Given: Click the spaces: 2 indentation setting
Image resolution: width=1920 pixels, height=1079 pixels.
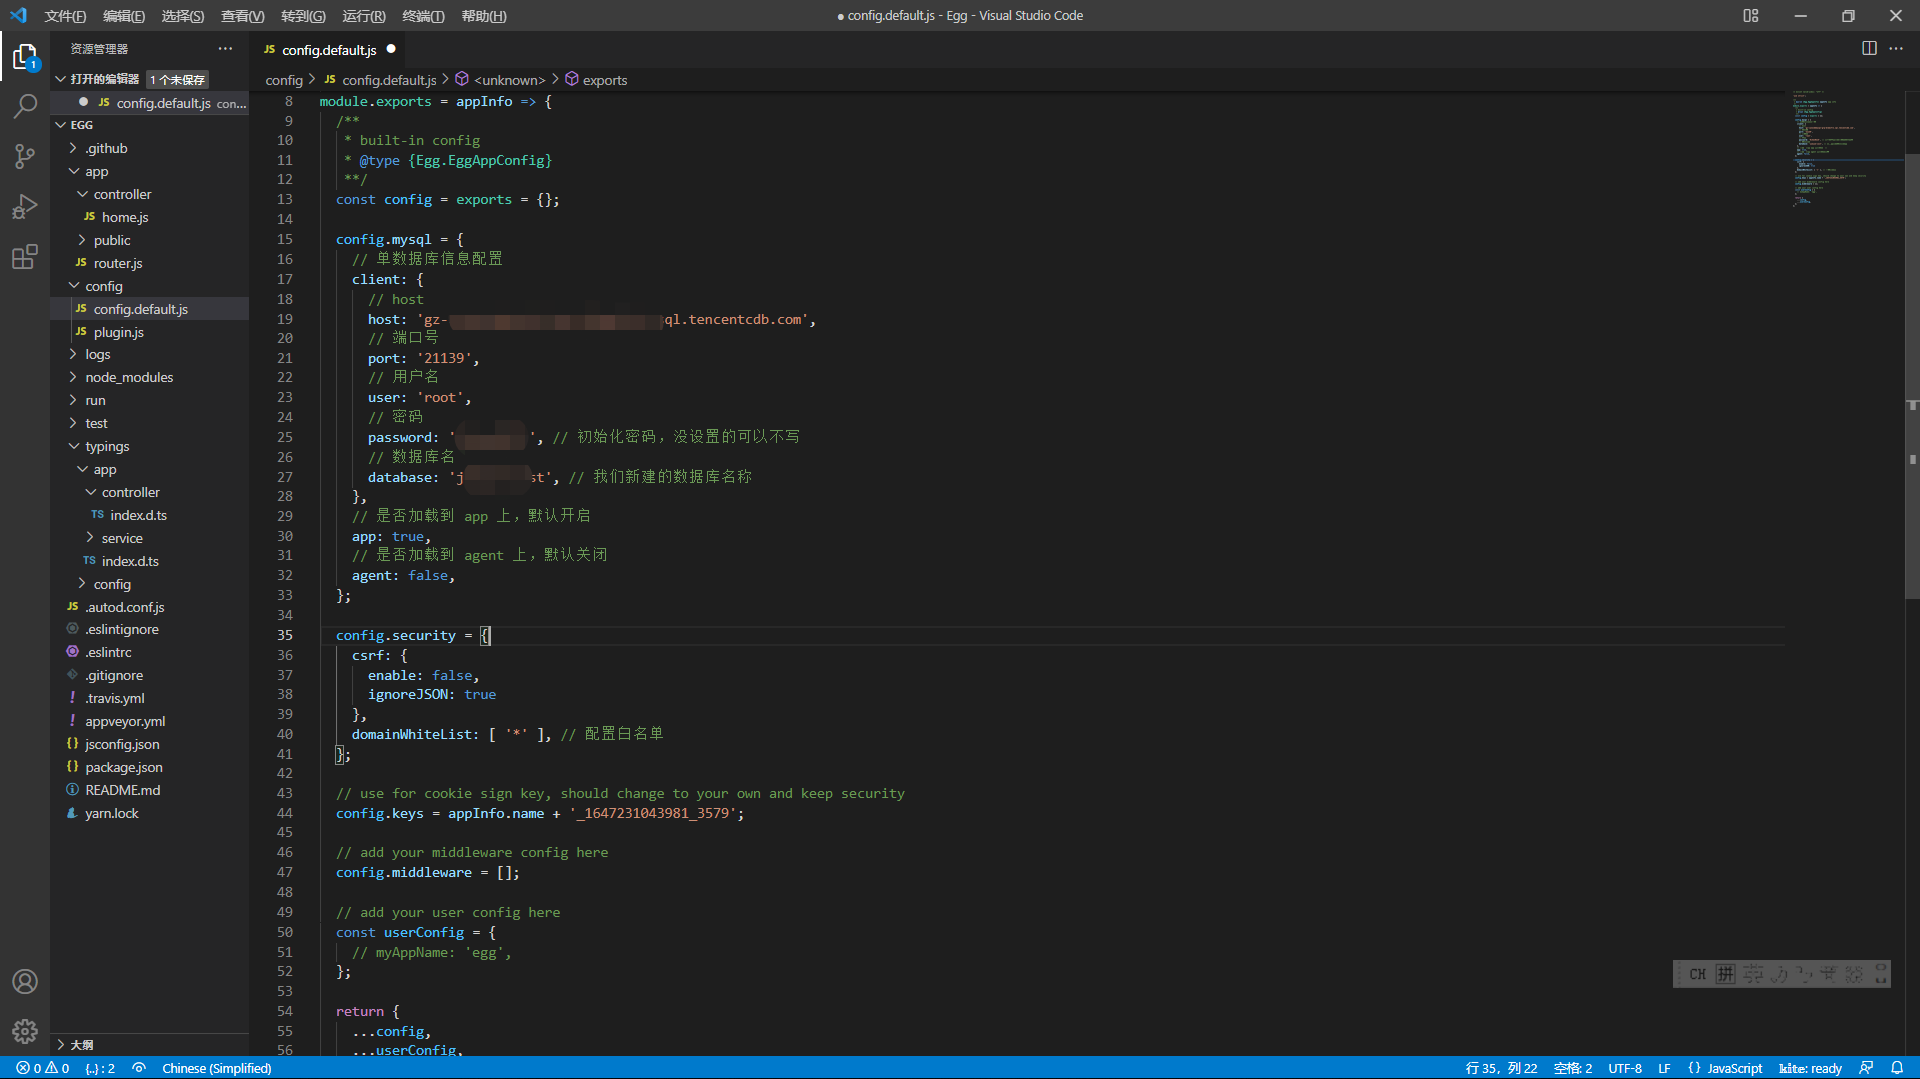Looking at the screenshot, I should (1573, 1068).
